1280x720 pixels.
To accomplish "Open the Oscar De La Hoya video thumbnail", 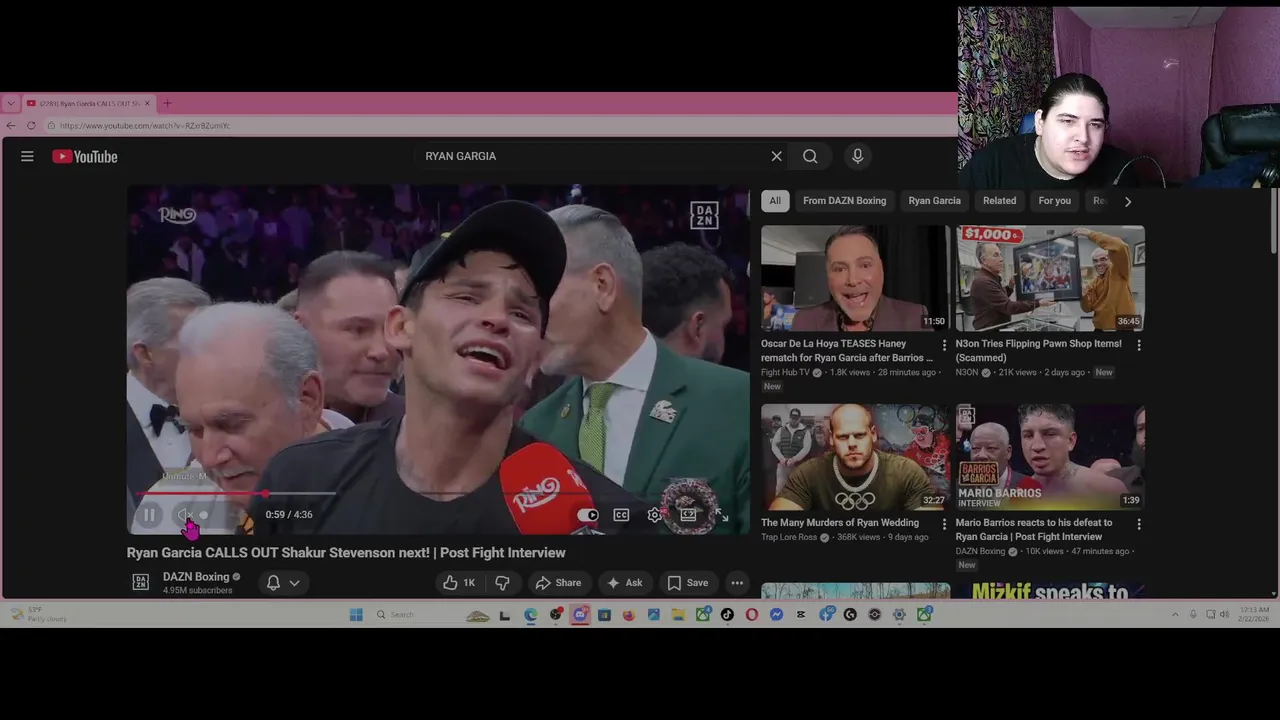I will (x=855, y=278).
